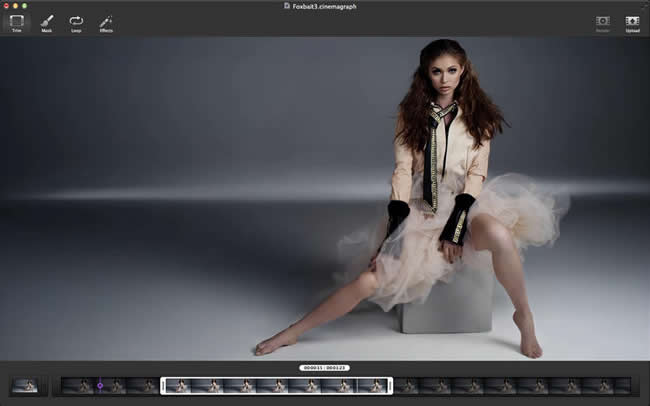Open the Loop settings tool

(76, 22)
